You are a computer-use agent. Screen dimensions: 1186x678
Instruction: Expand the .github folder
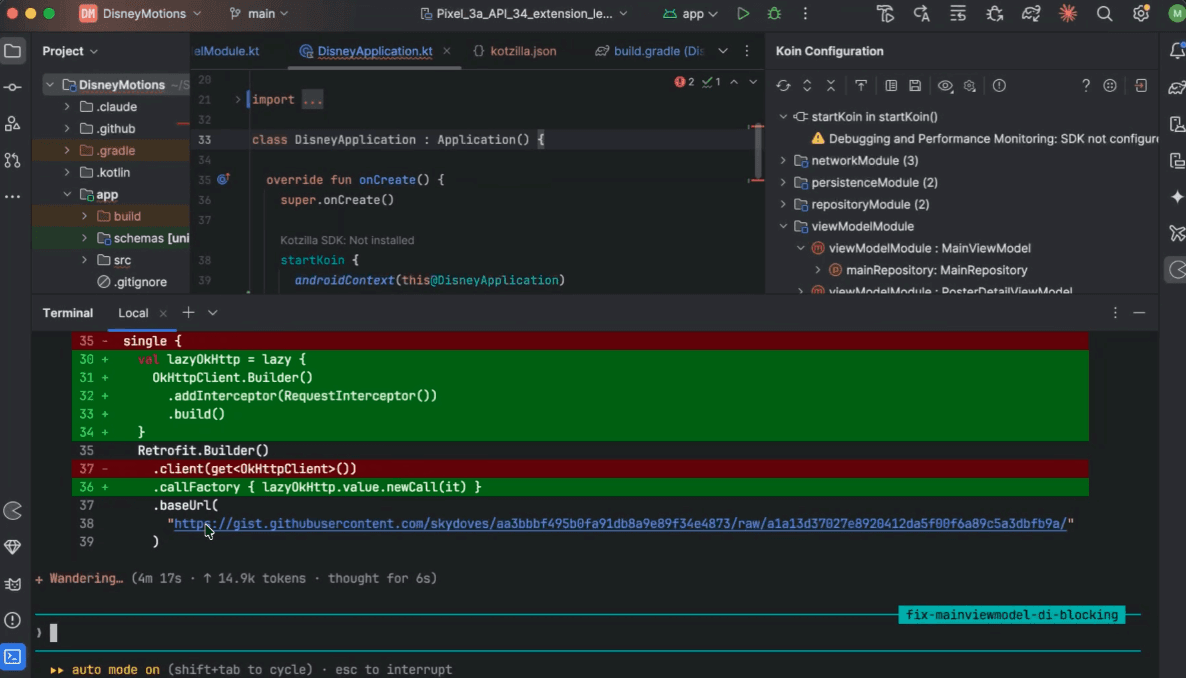coord(67,129)
